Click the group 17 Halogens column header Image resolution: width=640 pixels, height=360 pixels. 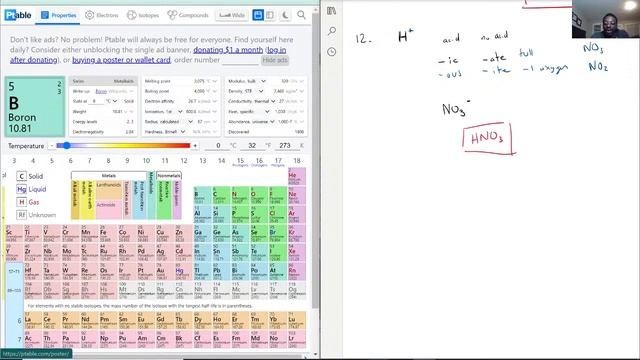278,162
